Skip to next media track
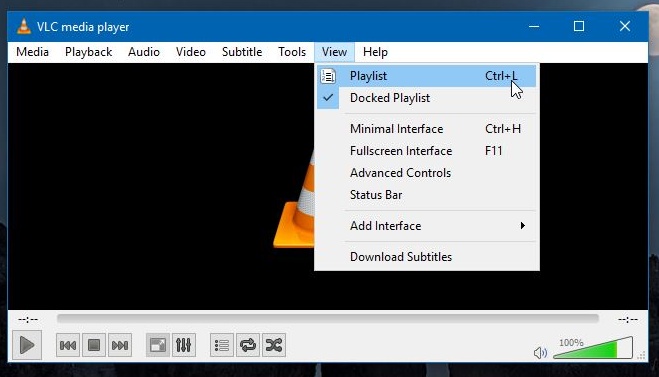The width and height of the screenshot is (659, 377). click(120, 345)
